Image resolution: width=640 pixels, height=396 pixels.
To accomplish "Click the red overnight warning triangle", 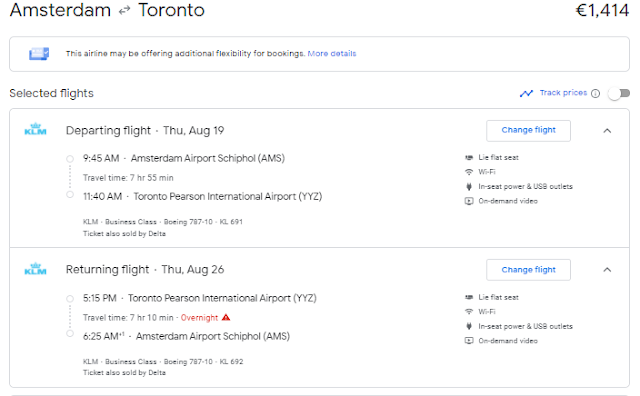I will coord(226,317).
